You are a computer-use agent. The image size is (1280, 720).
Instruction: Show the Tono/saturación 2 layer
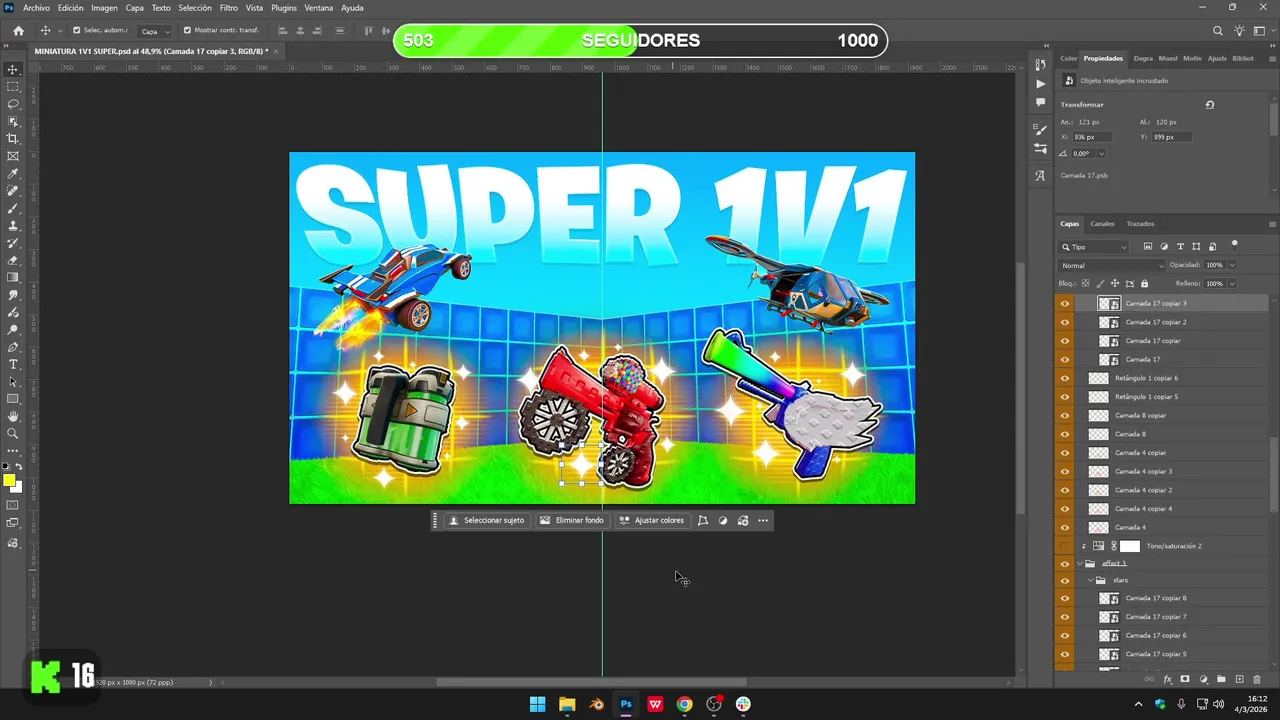pos(1064,546)
